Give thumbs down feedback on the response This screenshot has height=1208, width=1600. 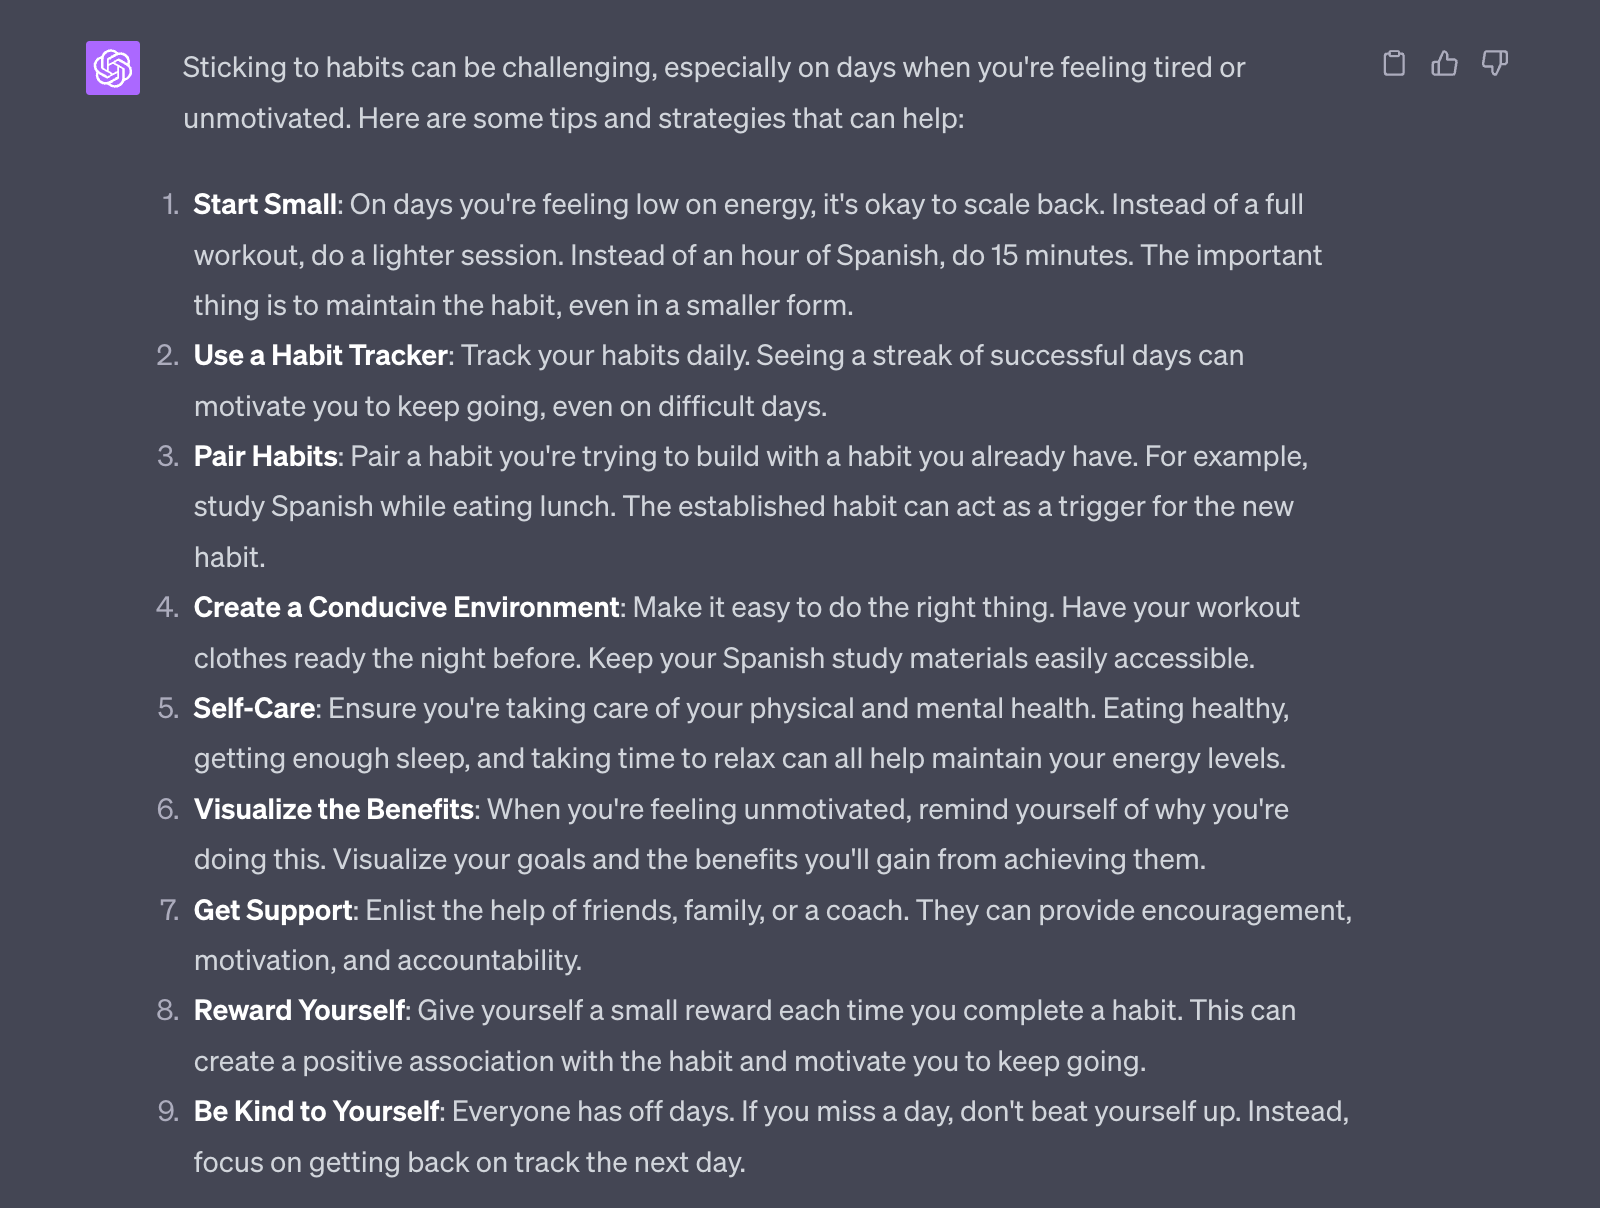point(1493,65)
